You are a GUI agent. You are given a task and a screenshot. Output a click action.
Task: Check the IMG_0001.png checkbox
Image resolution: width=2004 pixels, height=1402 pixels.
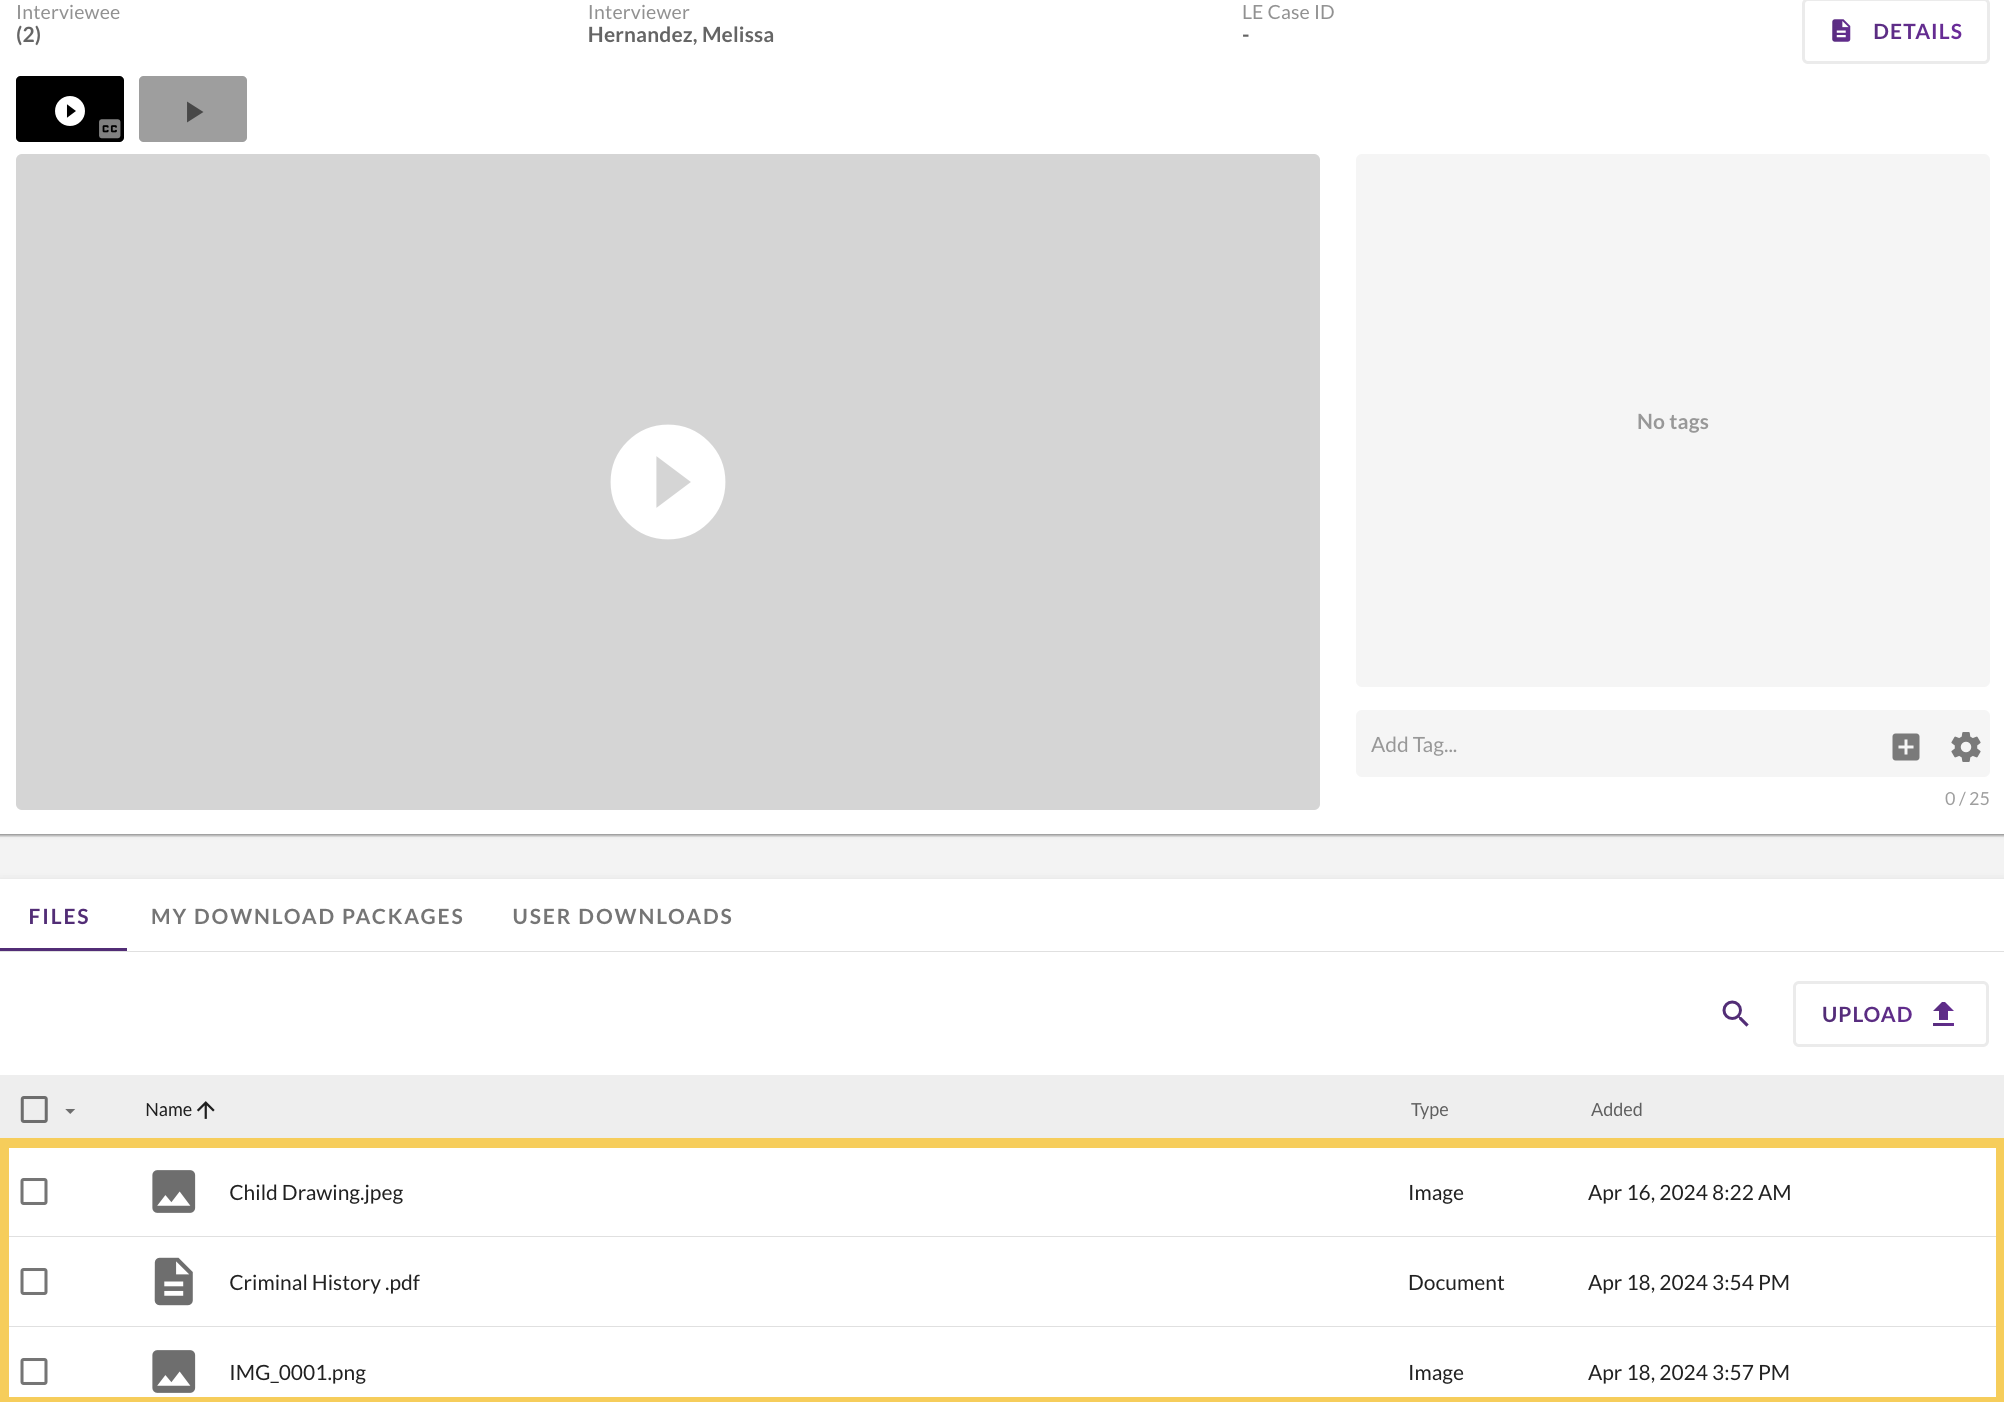point(34,1371)
